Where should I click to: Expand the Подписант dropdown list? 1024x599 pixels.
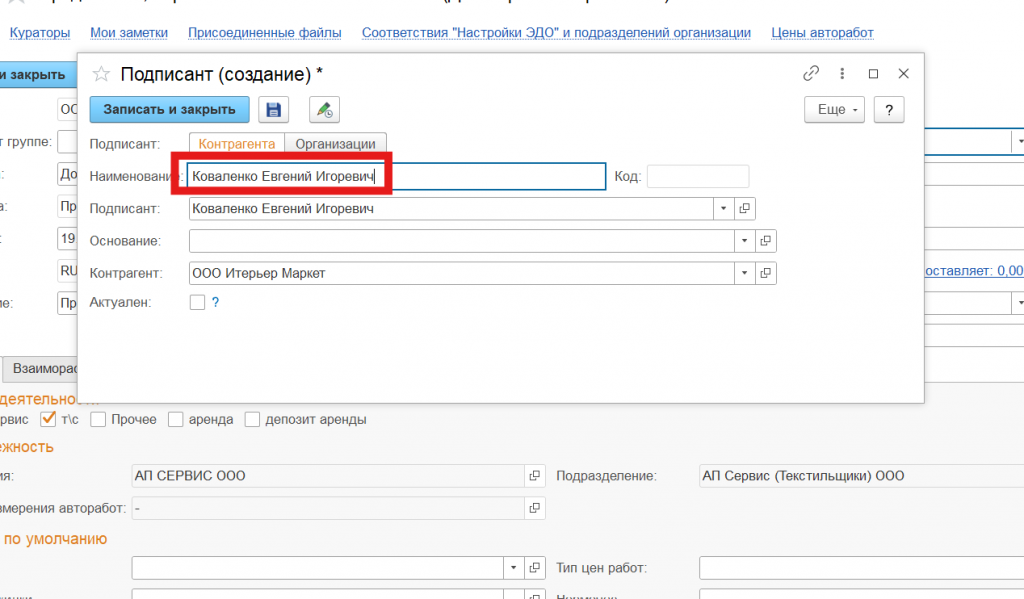(724, 209)
